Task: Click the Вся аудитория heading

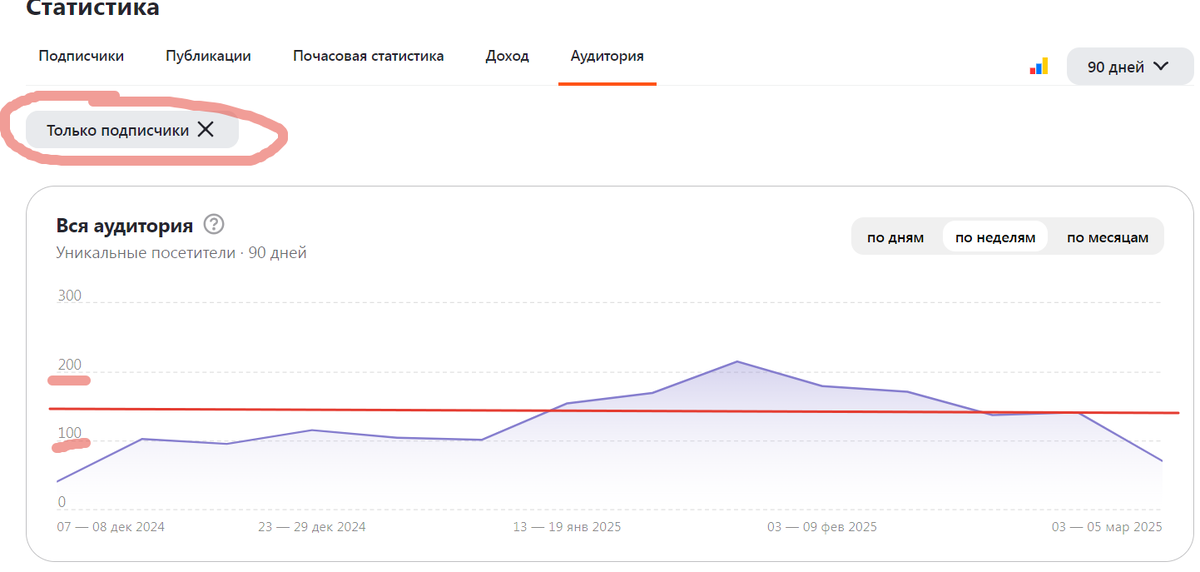Action: click(124, 225)
